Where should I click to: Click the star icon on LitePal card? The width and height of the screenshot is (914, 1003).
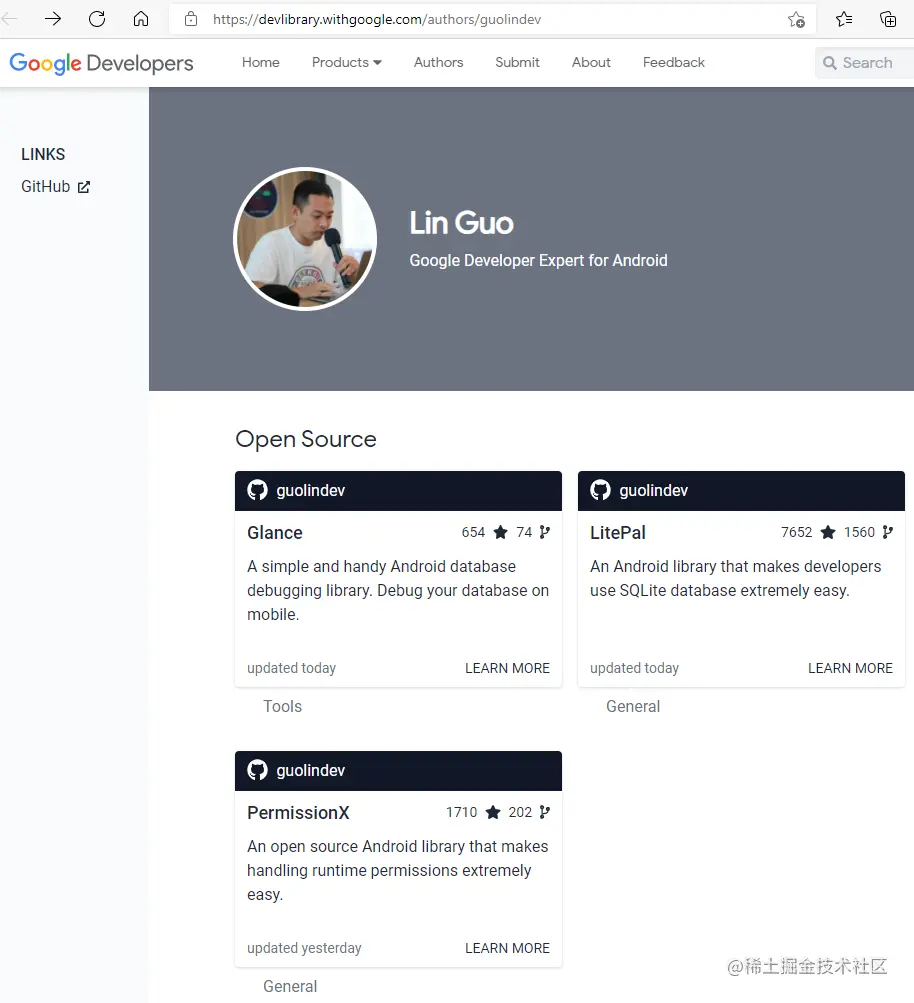(828, 532)
